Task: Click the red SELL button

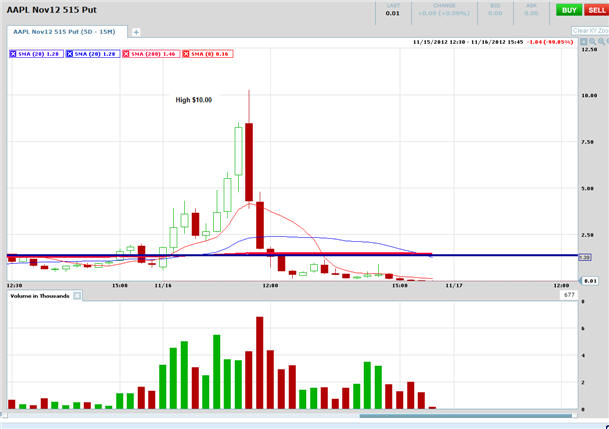Action: click(x=596, y=9)
